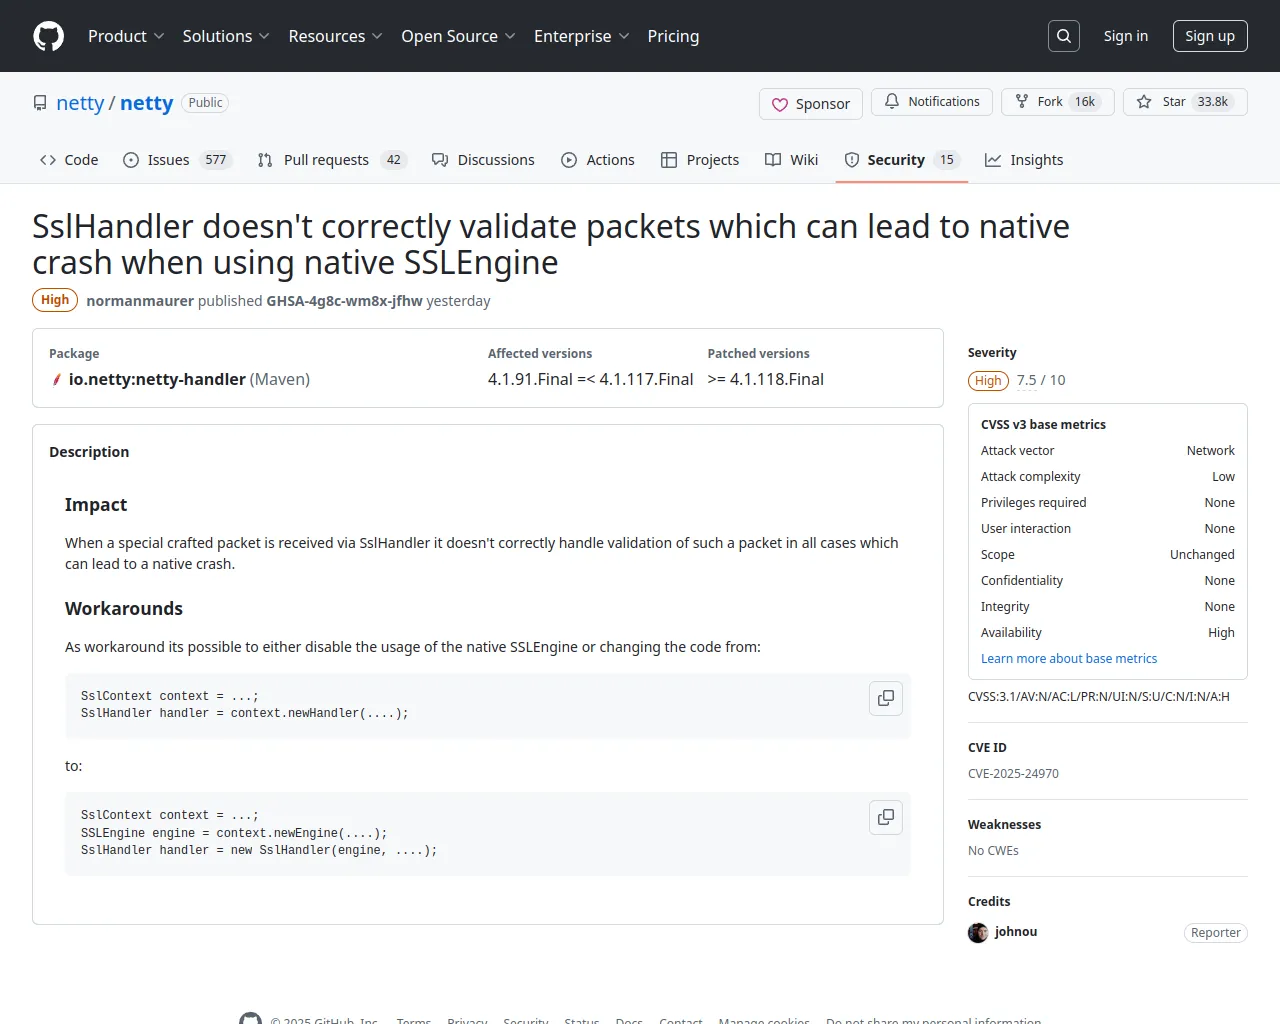The image size is (1280, 1024).
Task: Open the search magnifier icon
Action: (1064, 36)
